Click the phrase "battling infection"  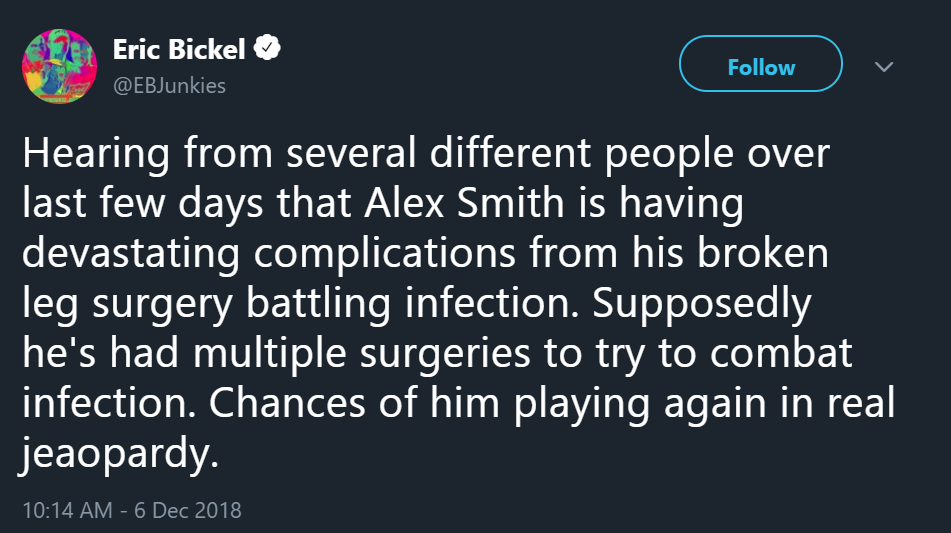[413, 303]
